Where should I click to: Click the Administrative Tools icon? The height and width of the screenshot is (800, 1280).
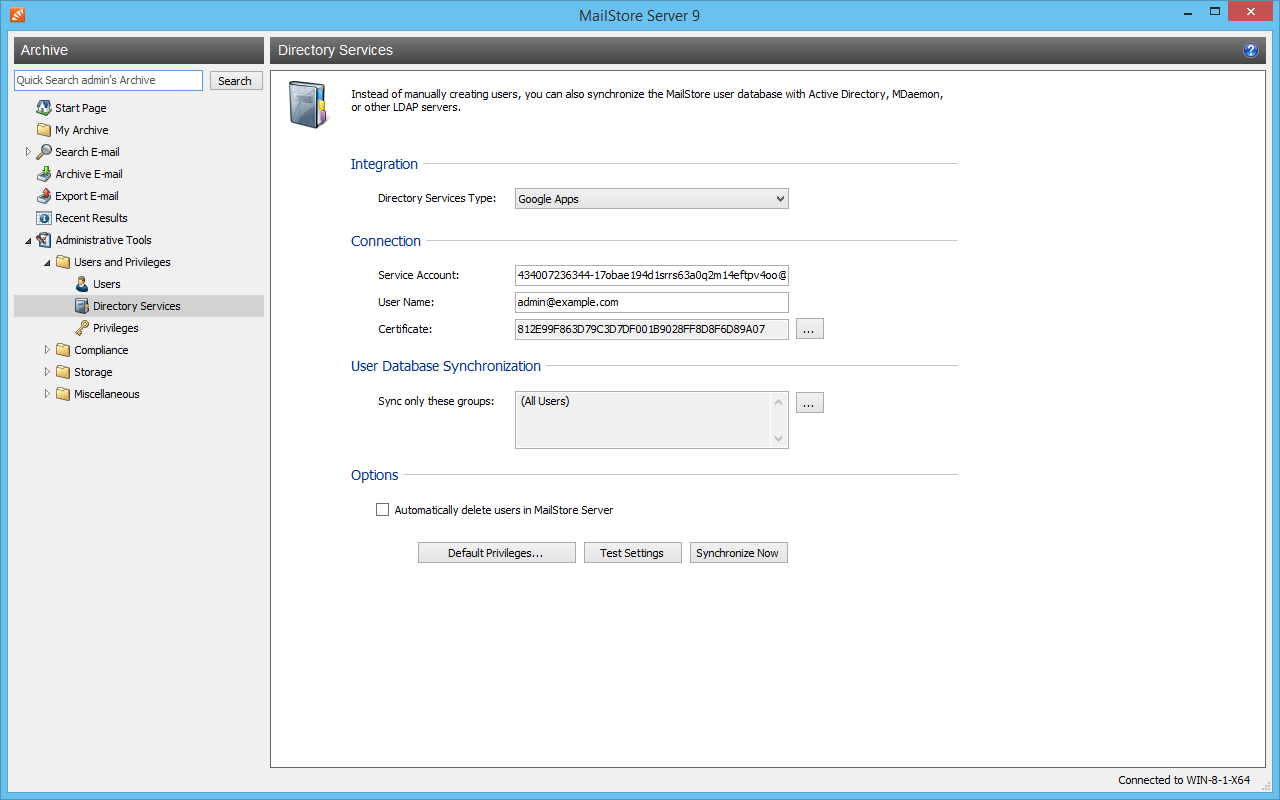coord(44,240)
